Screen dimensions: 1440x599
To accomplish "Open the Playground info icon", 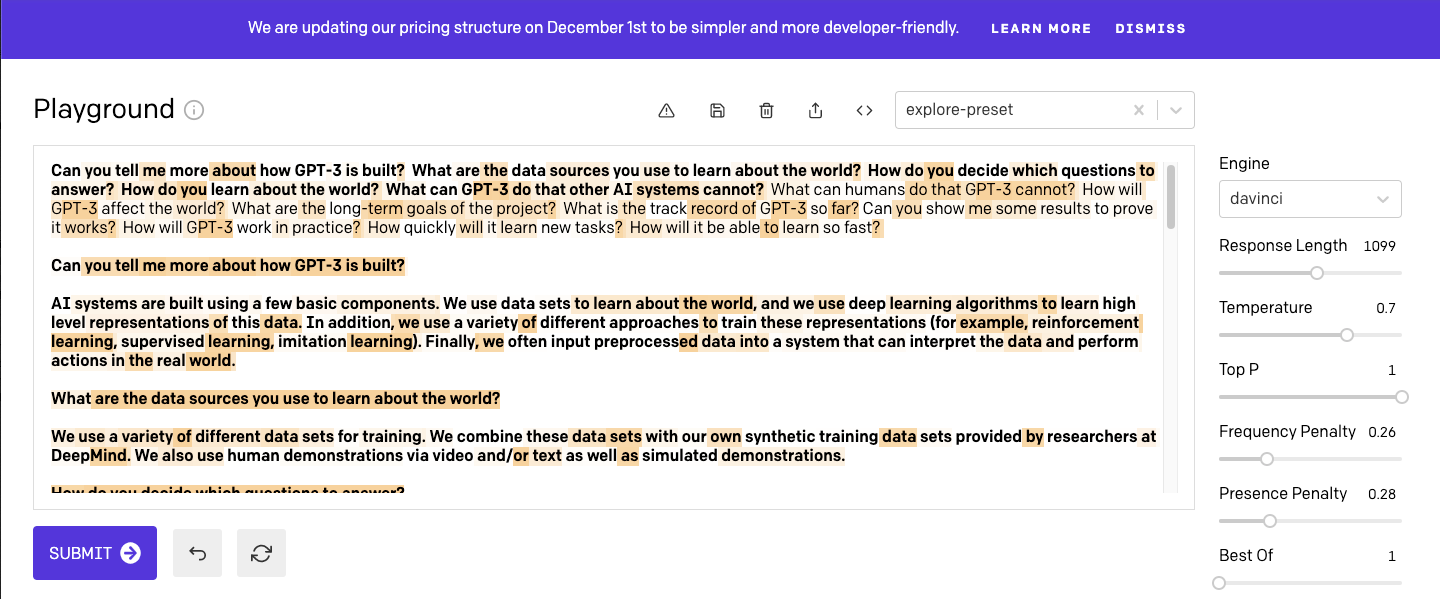I will pos(195,110).
